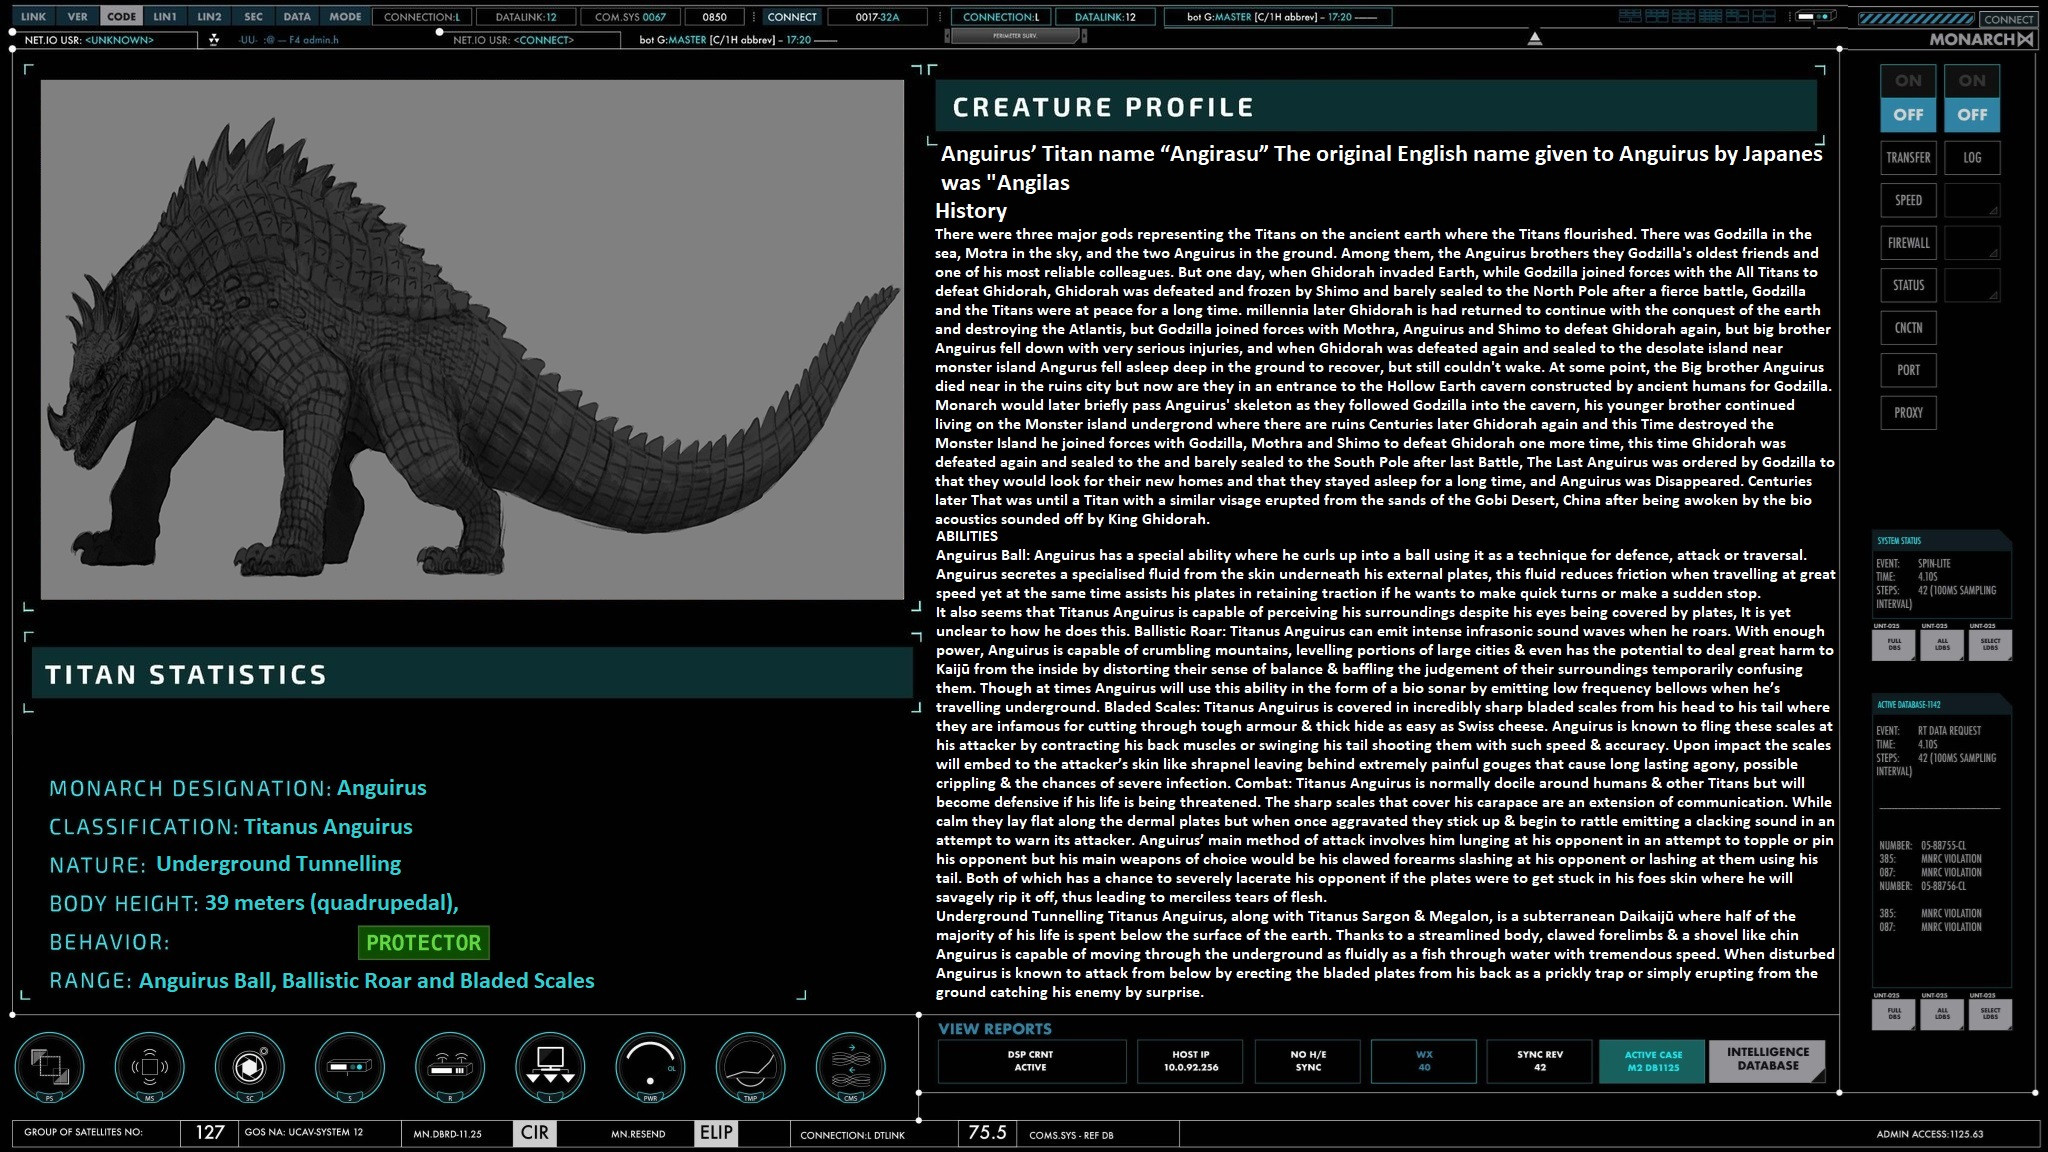This screenshot has height=1152, width=2048.
Task: Click the upward triangle marker in top bar
Action: click(1535, 38)
